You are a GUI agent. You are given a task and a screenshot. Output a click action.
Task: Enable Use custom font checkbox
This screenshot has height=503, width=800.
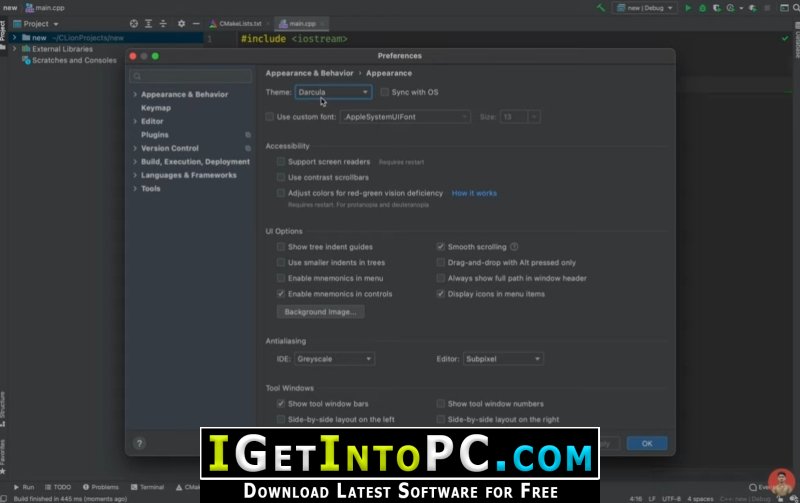[269, 117]
